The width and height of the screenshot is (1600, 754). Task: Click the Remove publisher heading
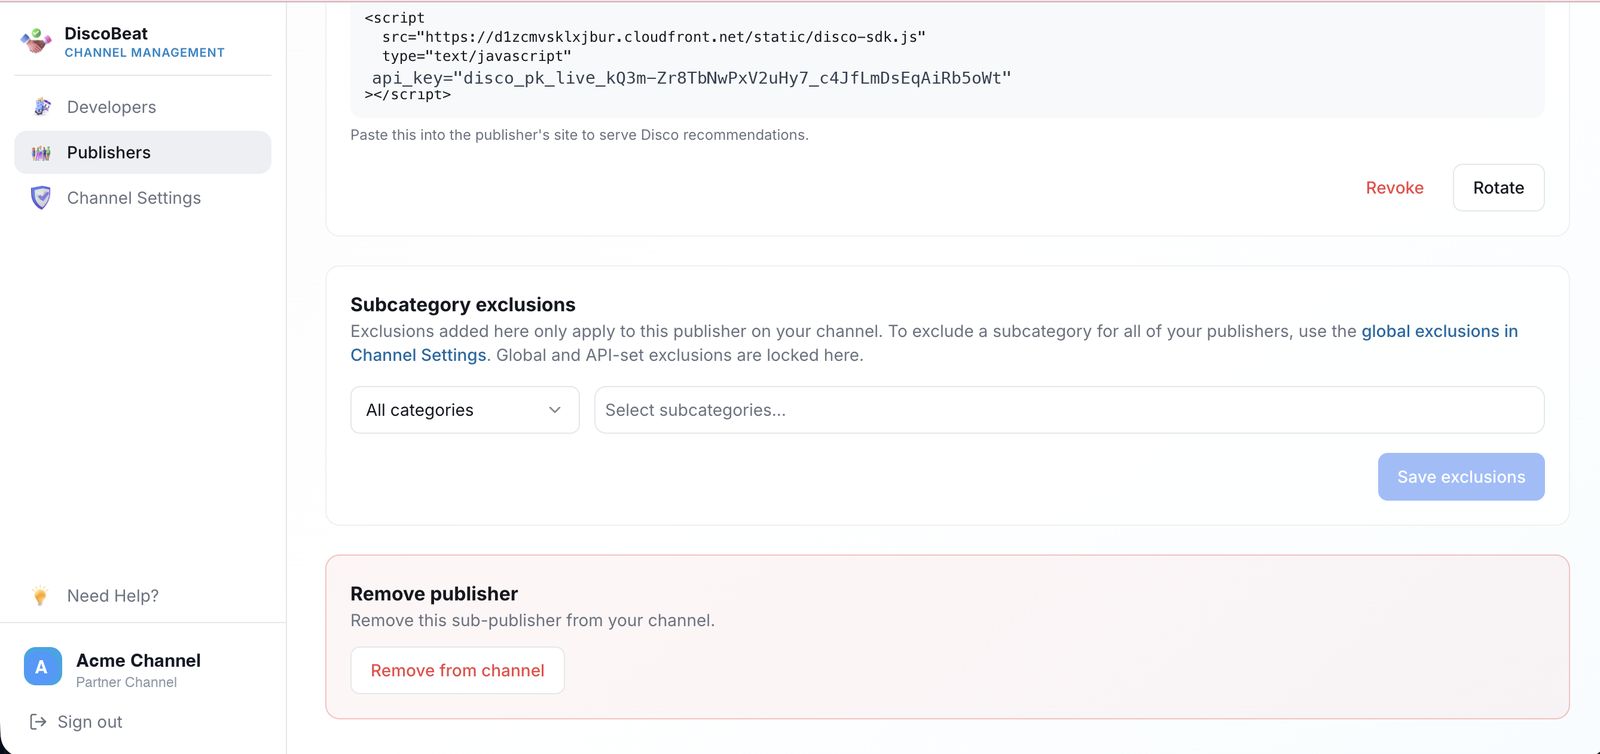pos(434,594)
